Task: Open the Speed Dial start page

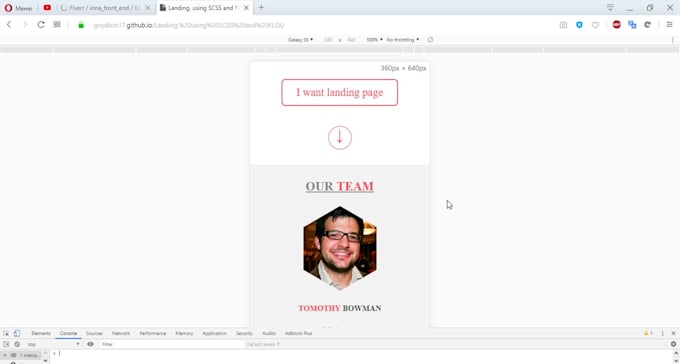Action: (x=57, y=25)
